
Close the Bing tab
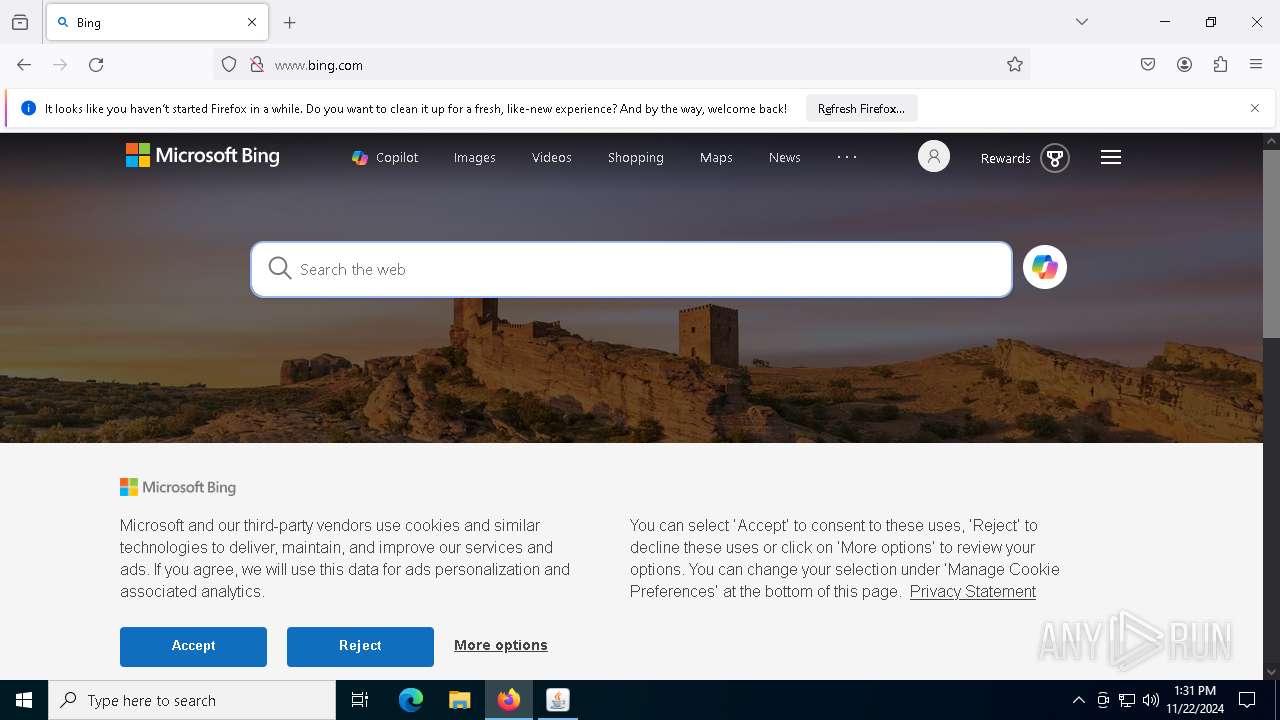coord(252,22)
